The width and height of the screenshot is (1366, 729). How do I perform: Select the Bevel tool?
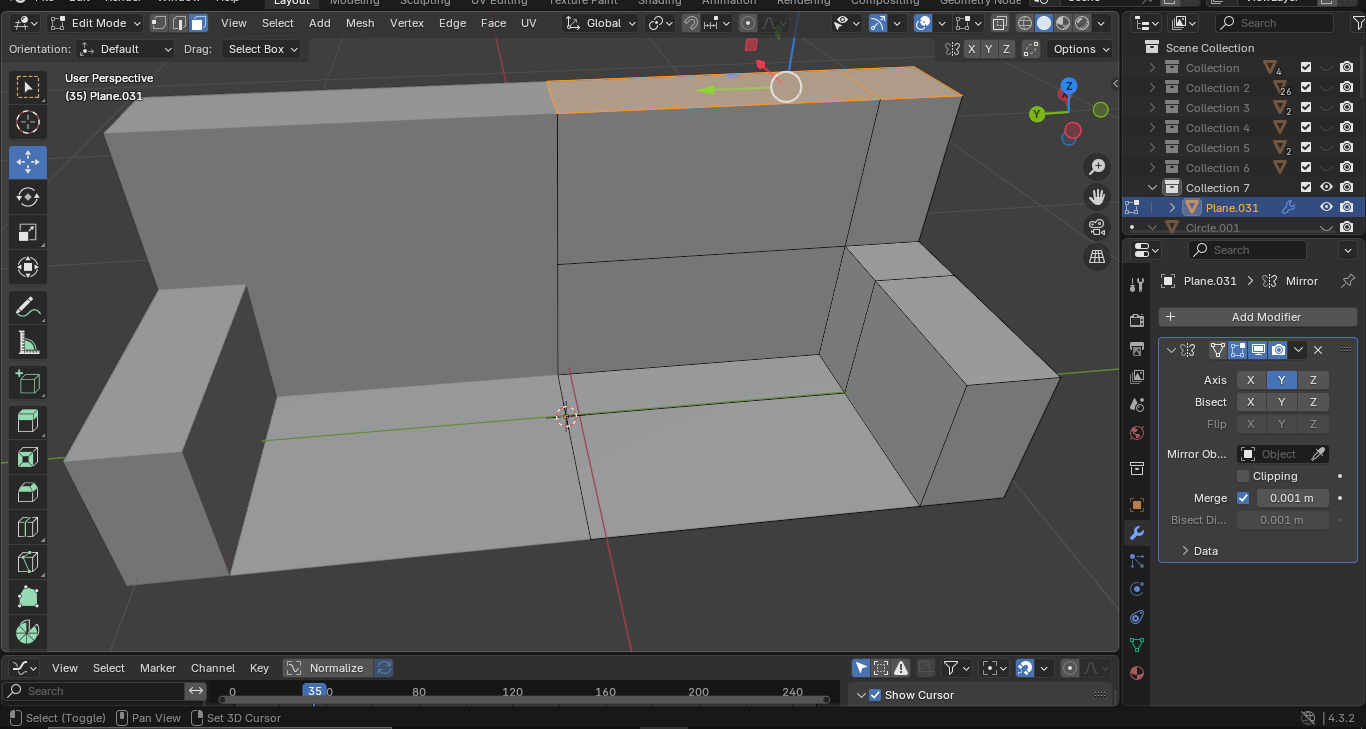click(28, 492)
